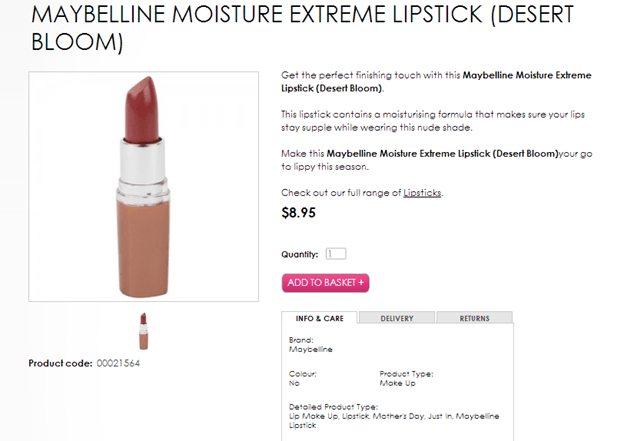624x441 pixels.
Task: Focus the Quantity input box
Action: click(x=336, y=254)
